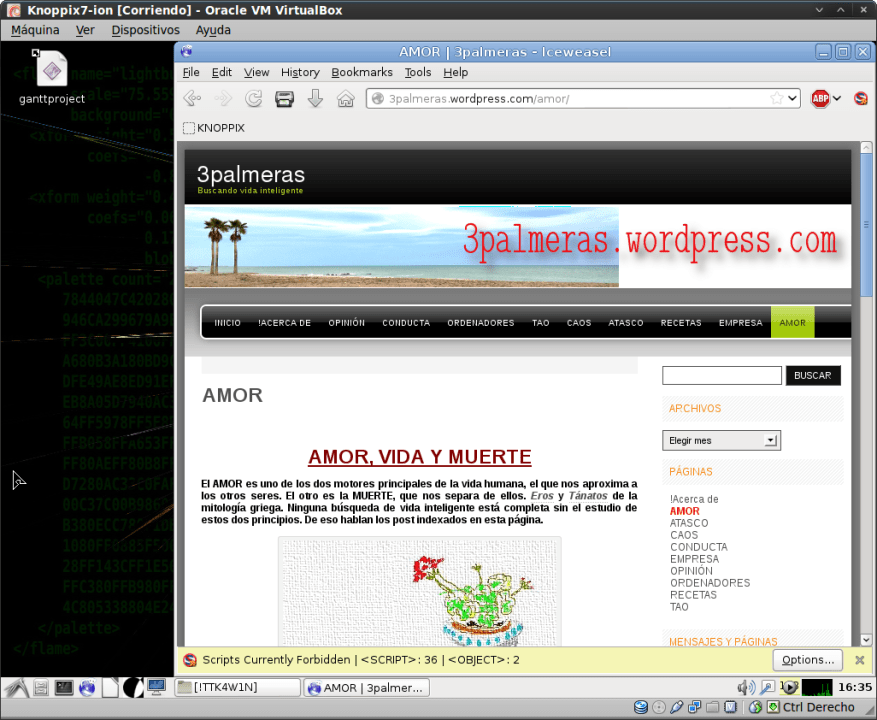Open the AdBlock Plus icon
Image resolution: width=877 pixels, height=720 pixels.
coord(819,98)
